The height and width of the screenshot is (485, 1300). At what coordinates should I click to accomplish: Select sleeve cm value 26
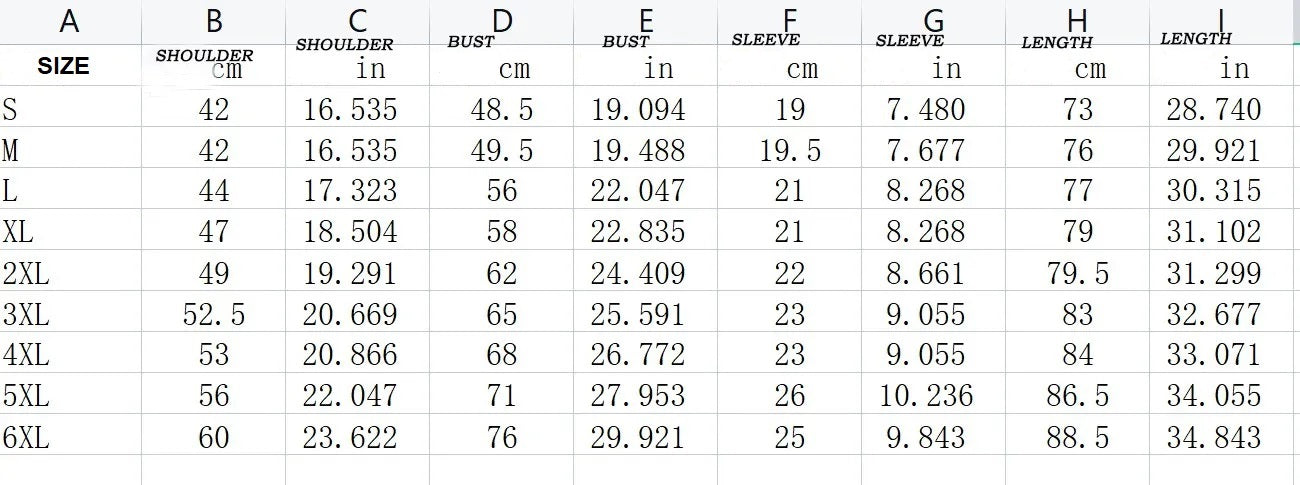(x=790, y=396)
